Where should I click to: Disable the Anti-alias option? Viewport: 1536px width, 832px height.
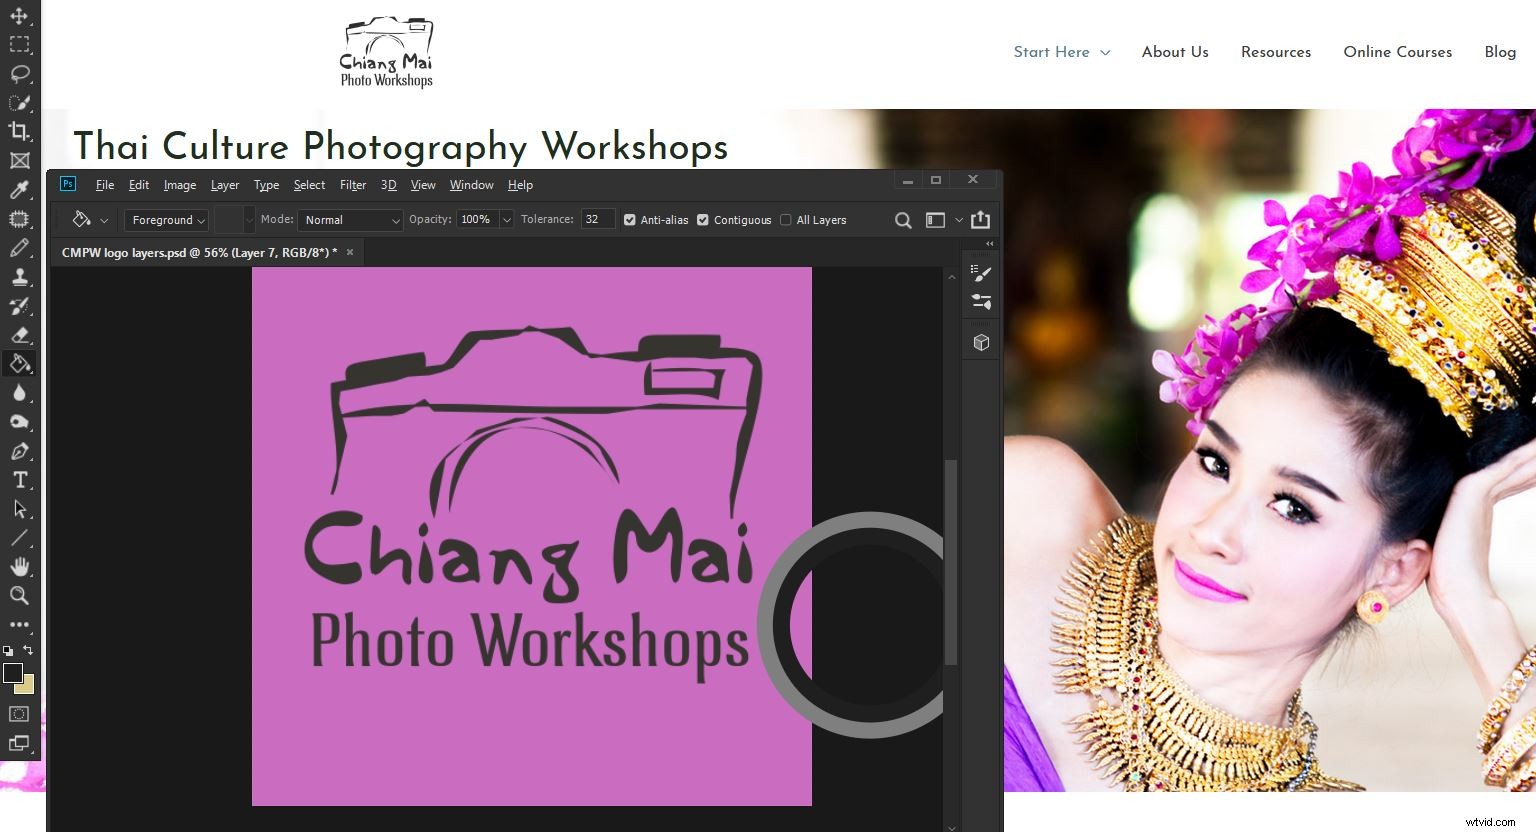(x=630, y=219)
